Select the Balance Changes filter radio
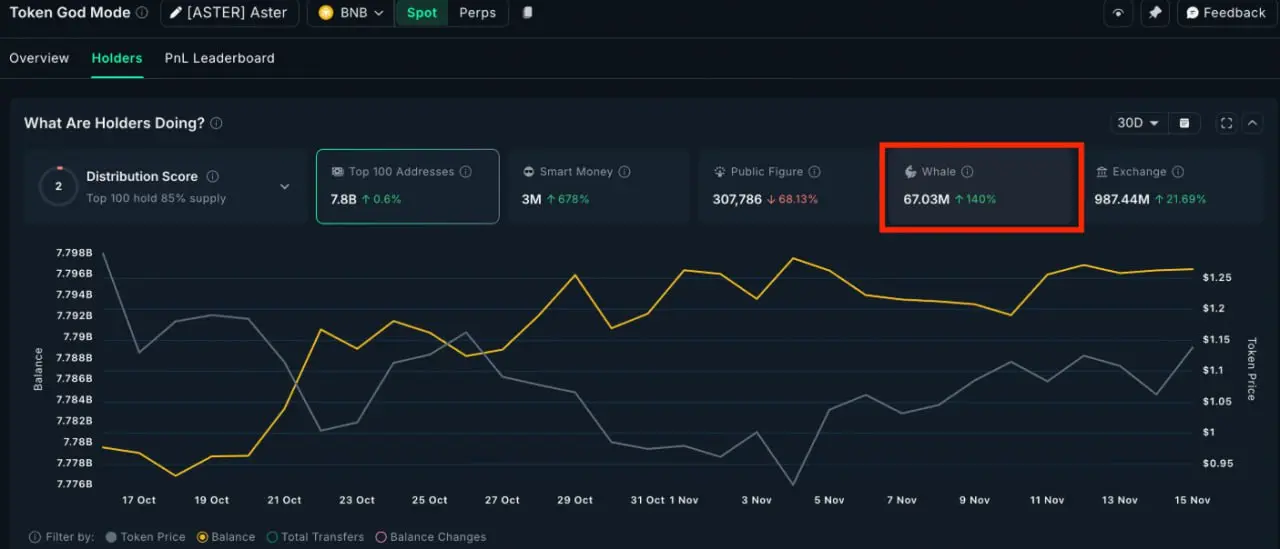The width and height of the screenshot is (1280, 549). pyautogui.click(x=380, y=537)
